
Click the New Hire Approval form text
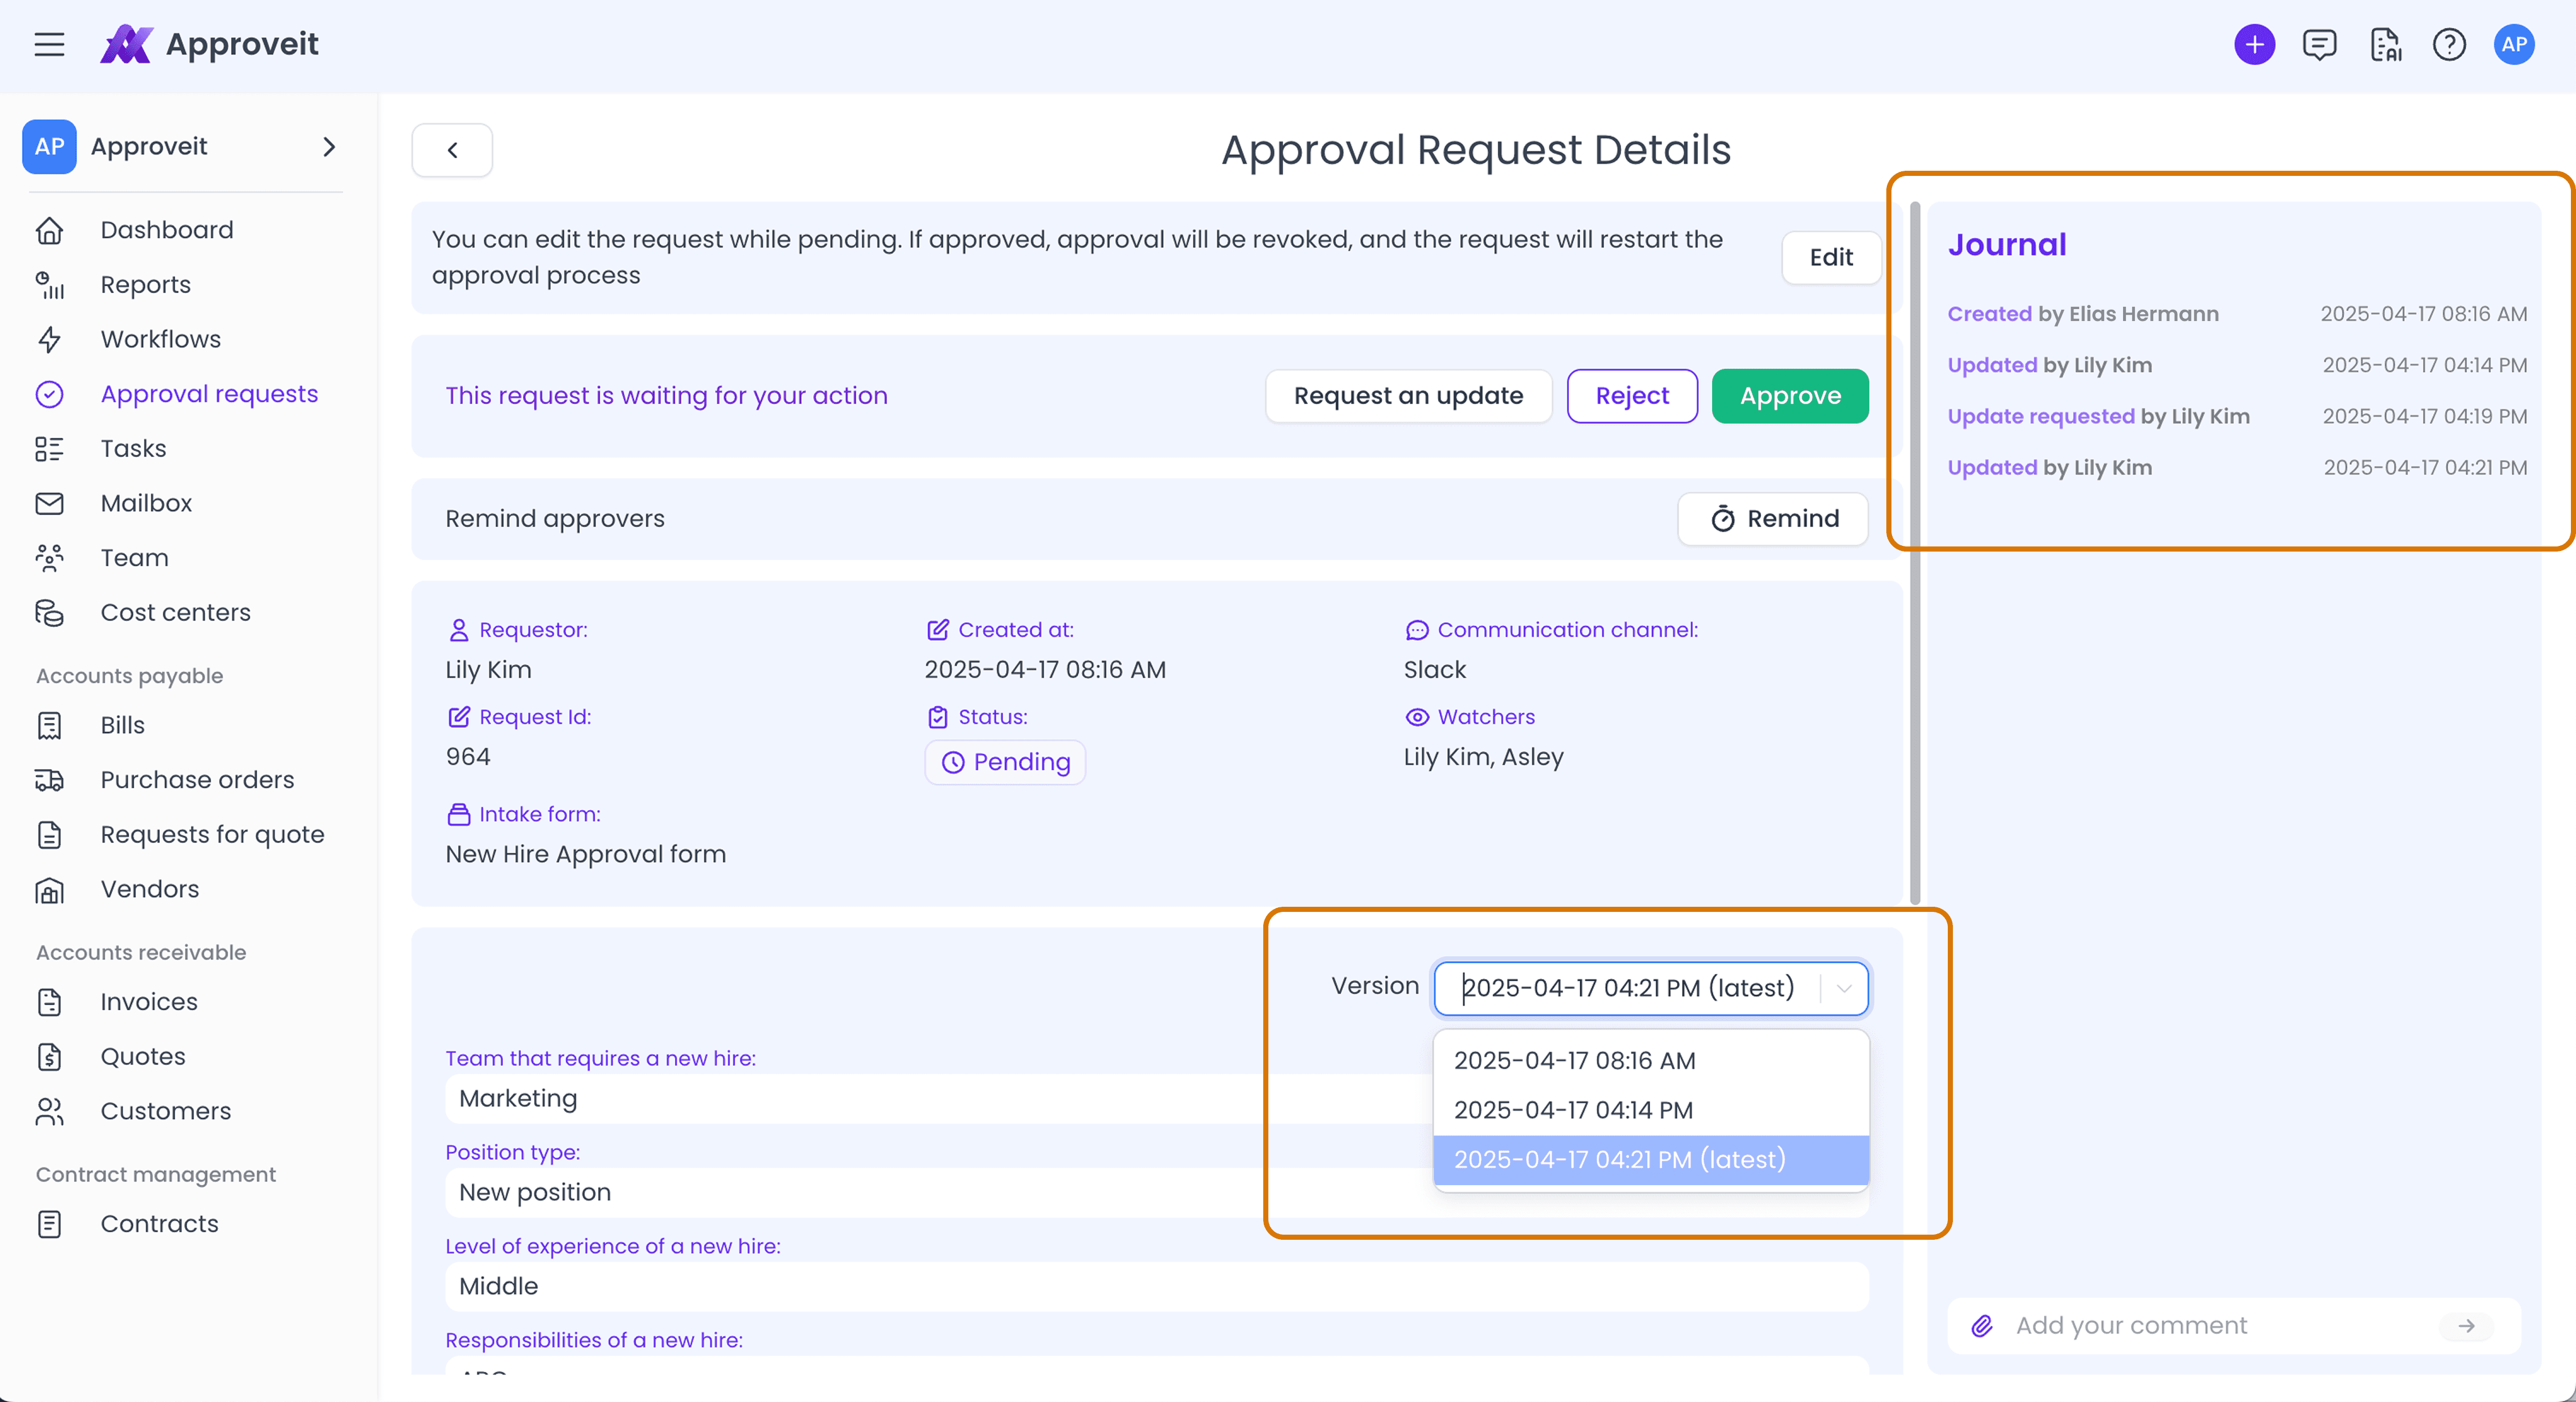(586, 855)
